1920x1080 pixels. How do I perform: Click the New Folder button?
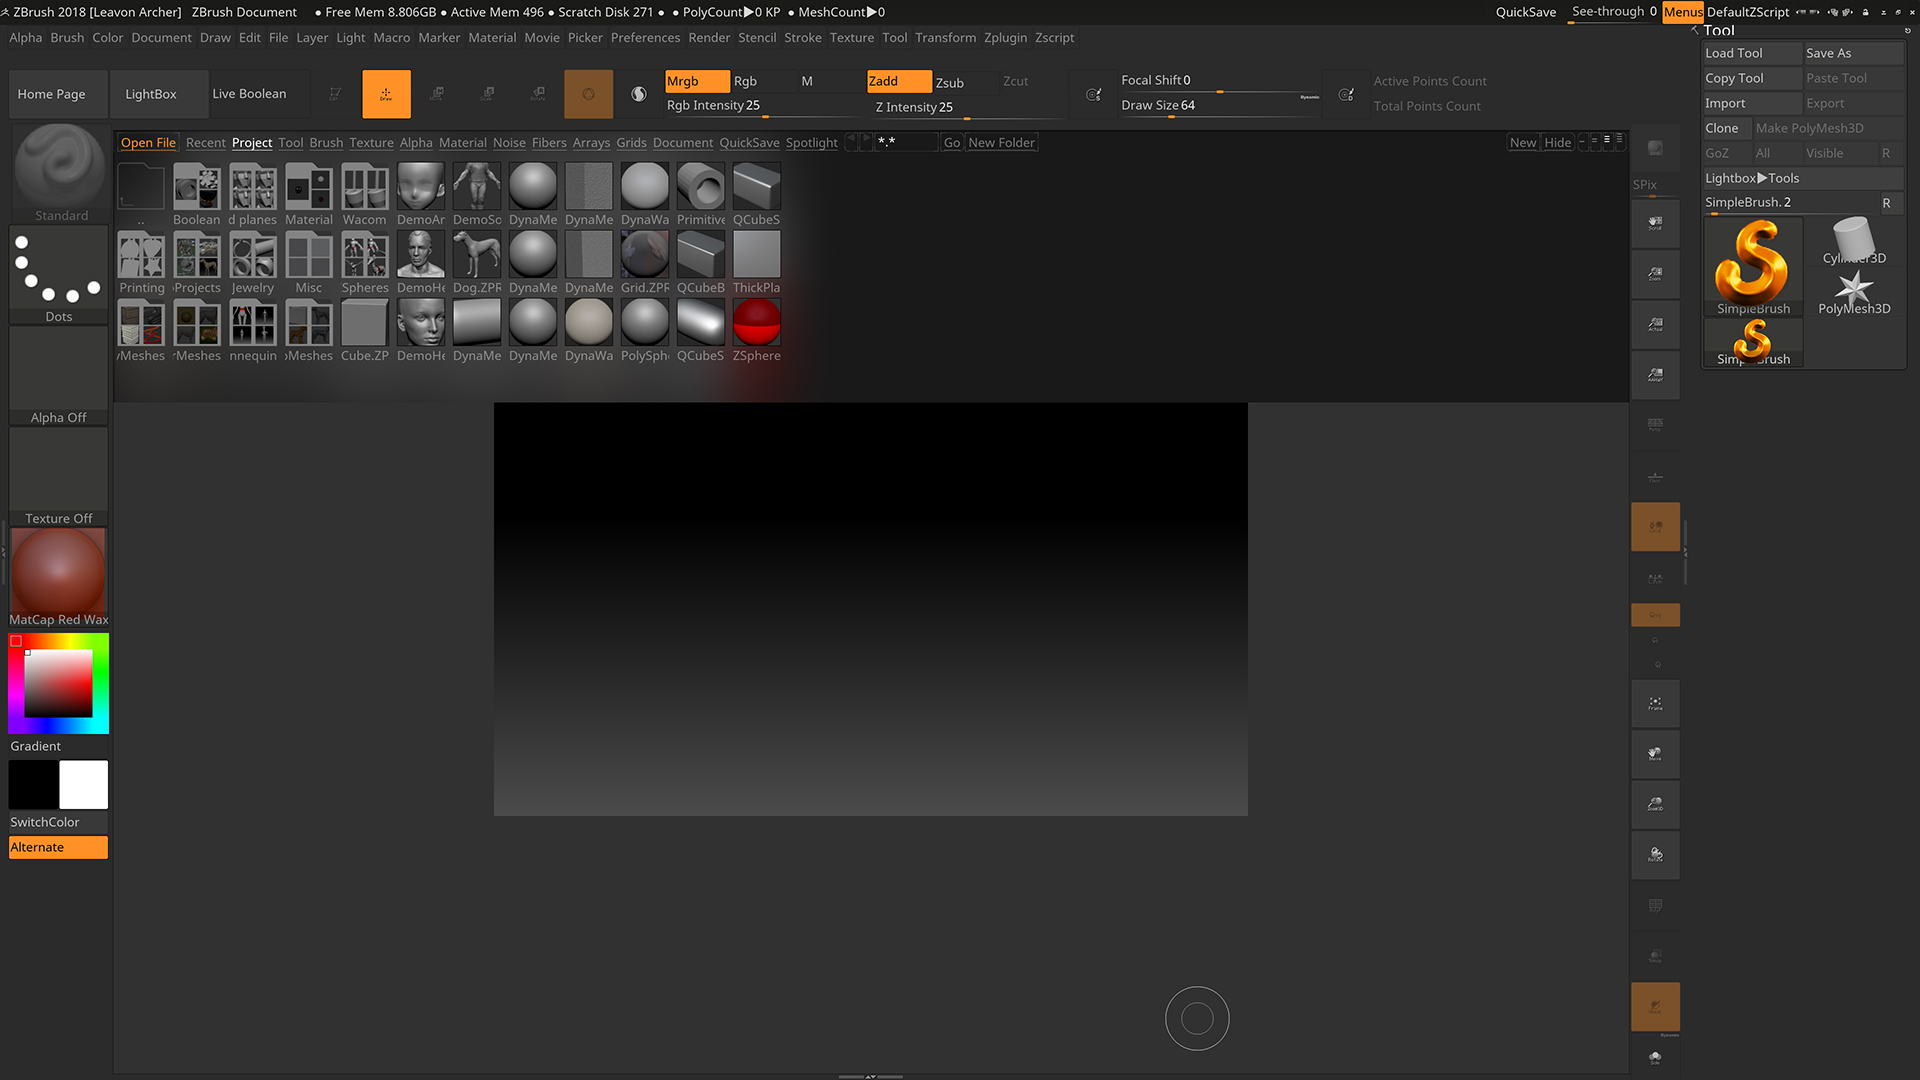pyautogui.click(x=1001, y=143)
